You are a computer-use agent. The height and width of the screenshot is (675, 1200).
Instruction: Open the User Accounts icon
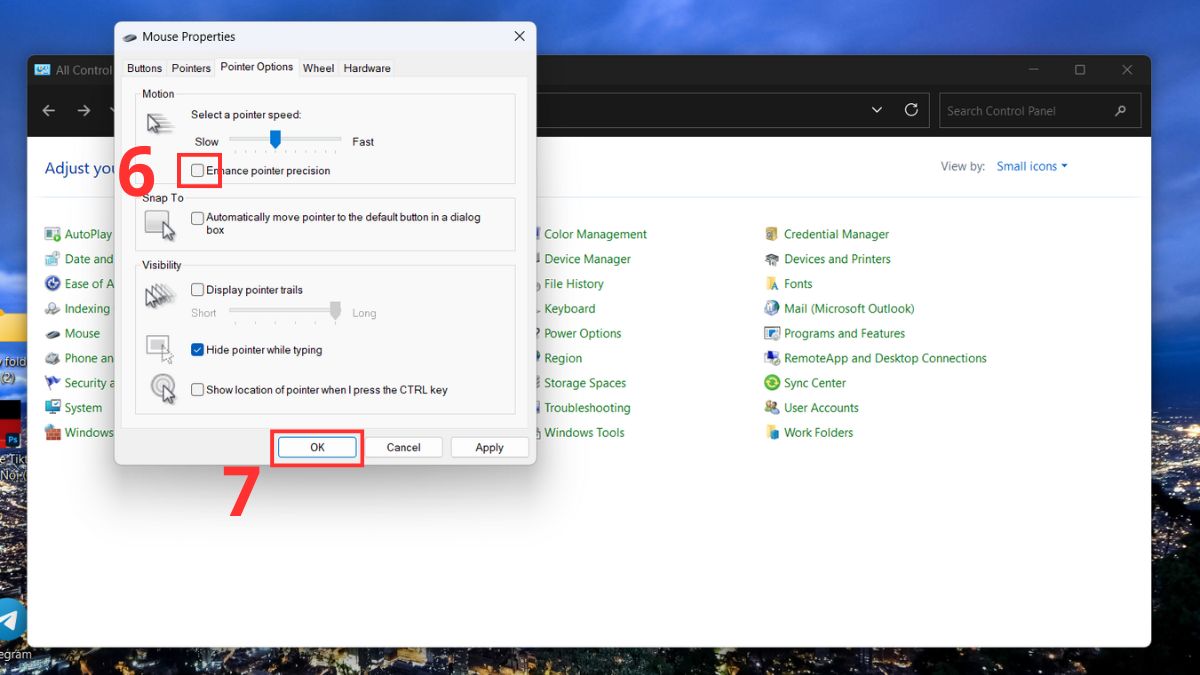(771, 408)
